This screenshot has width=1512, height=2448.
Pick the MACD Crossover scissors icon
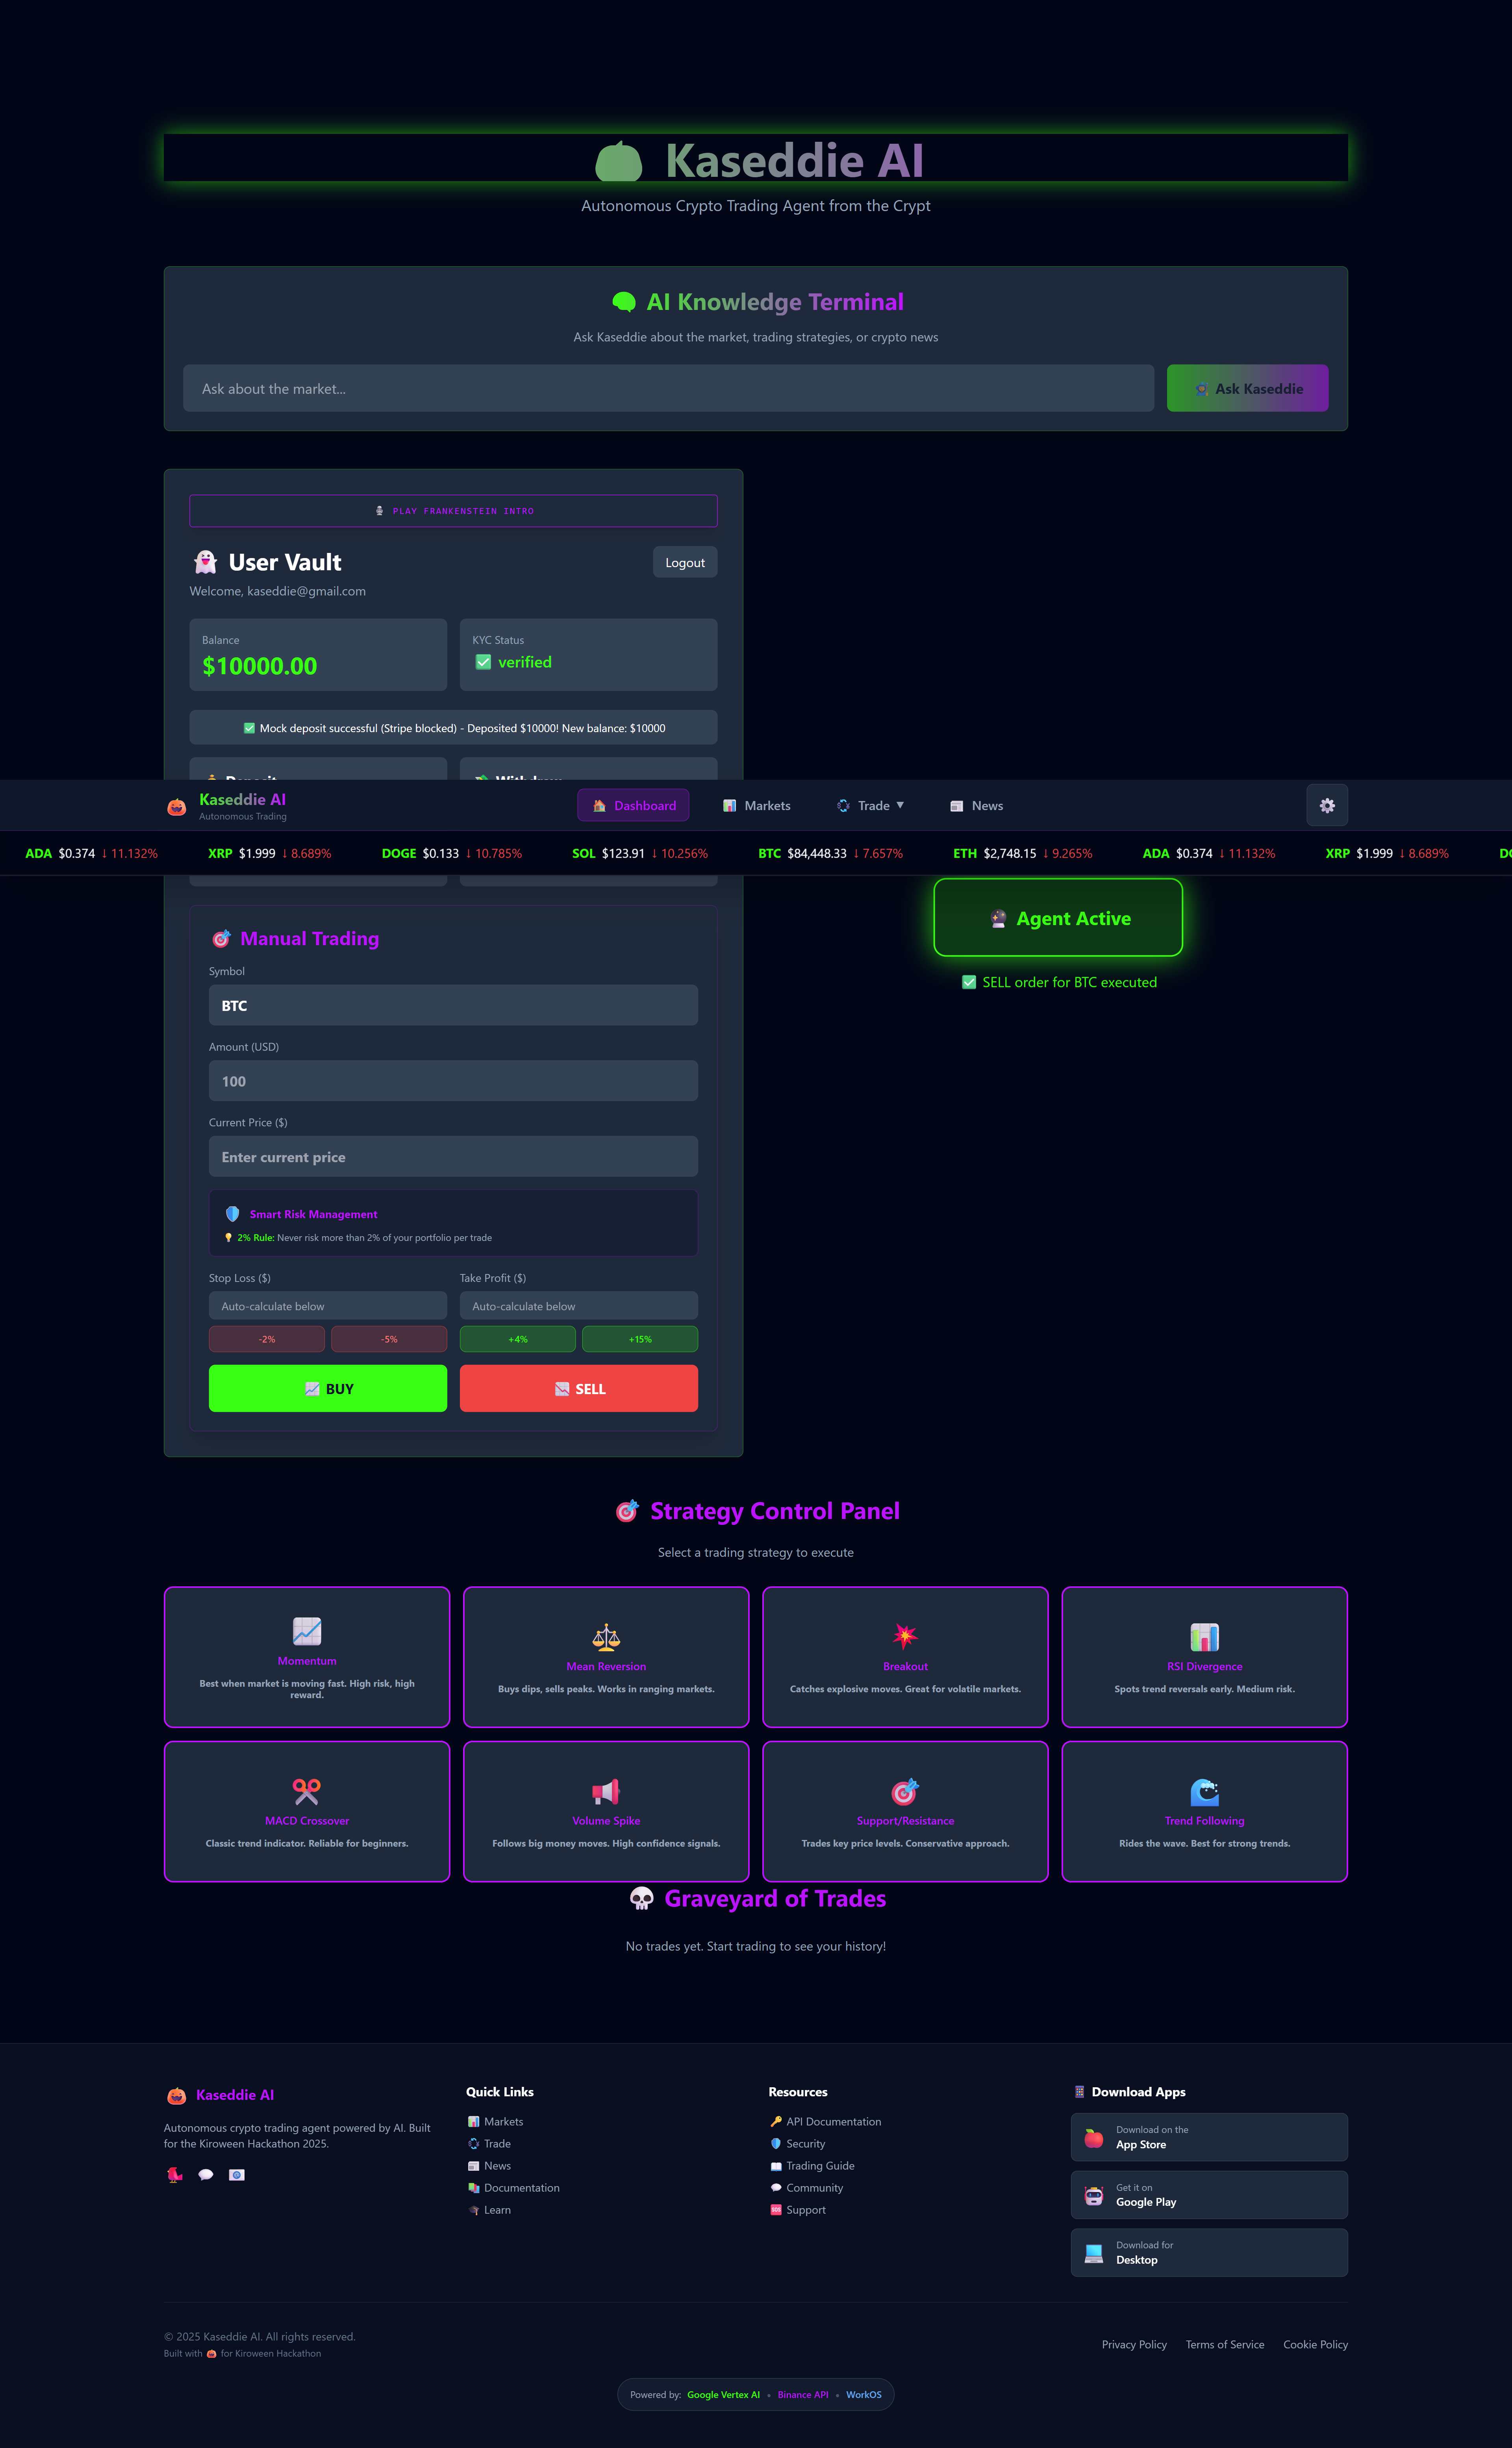pyautogui.click(x=307, y=1791)
